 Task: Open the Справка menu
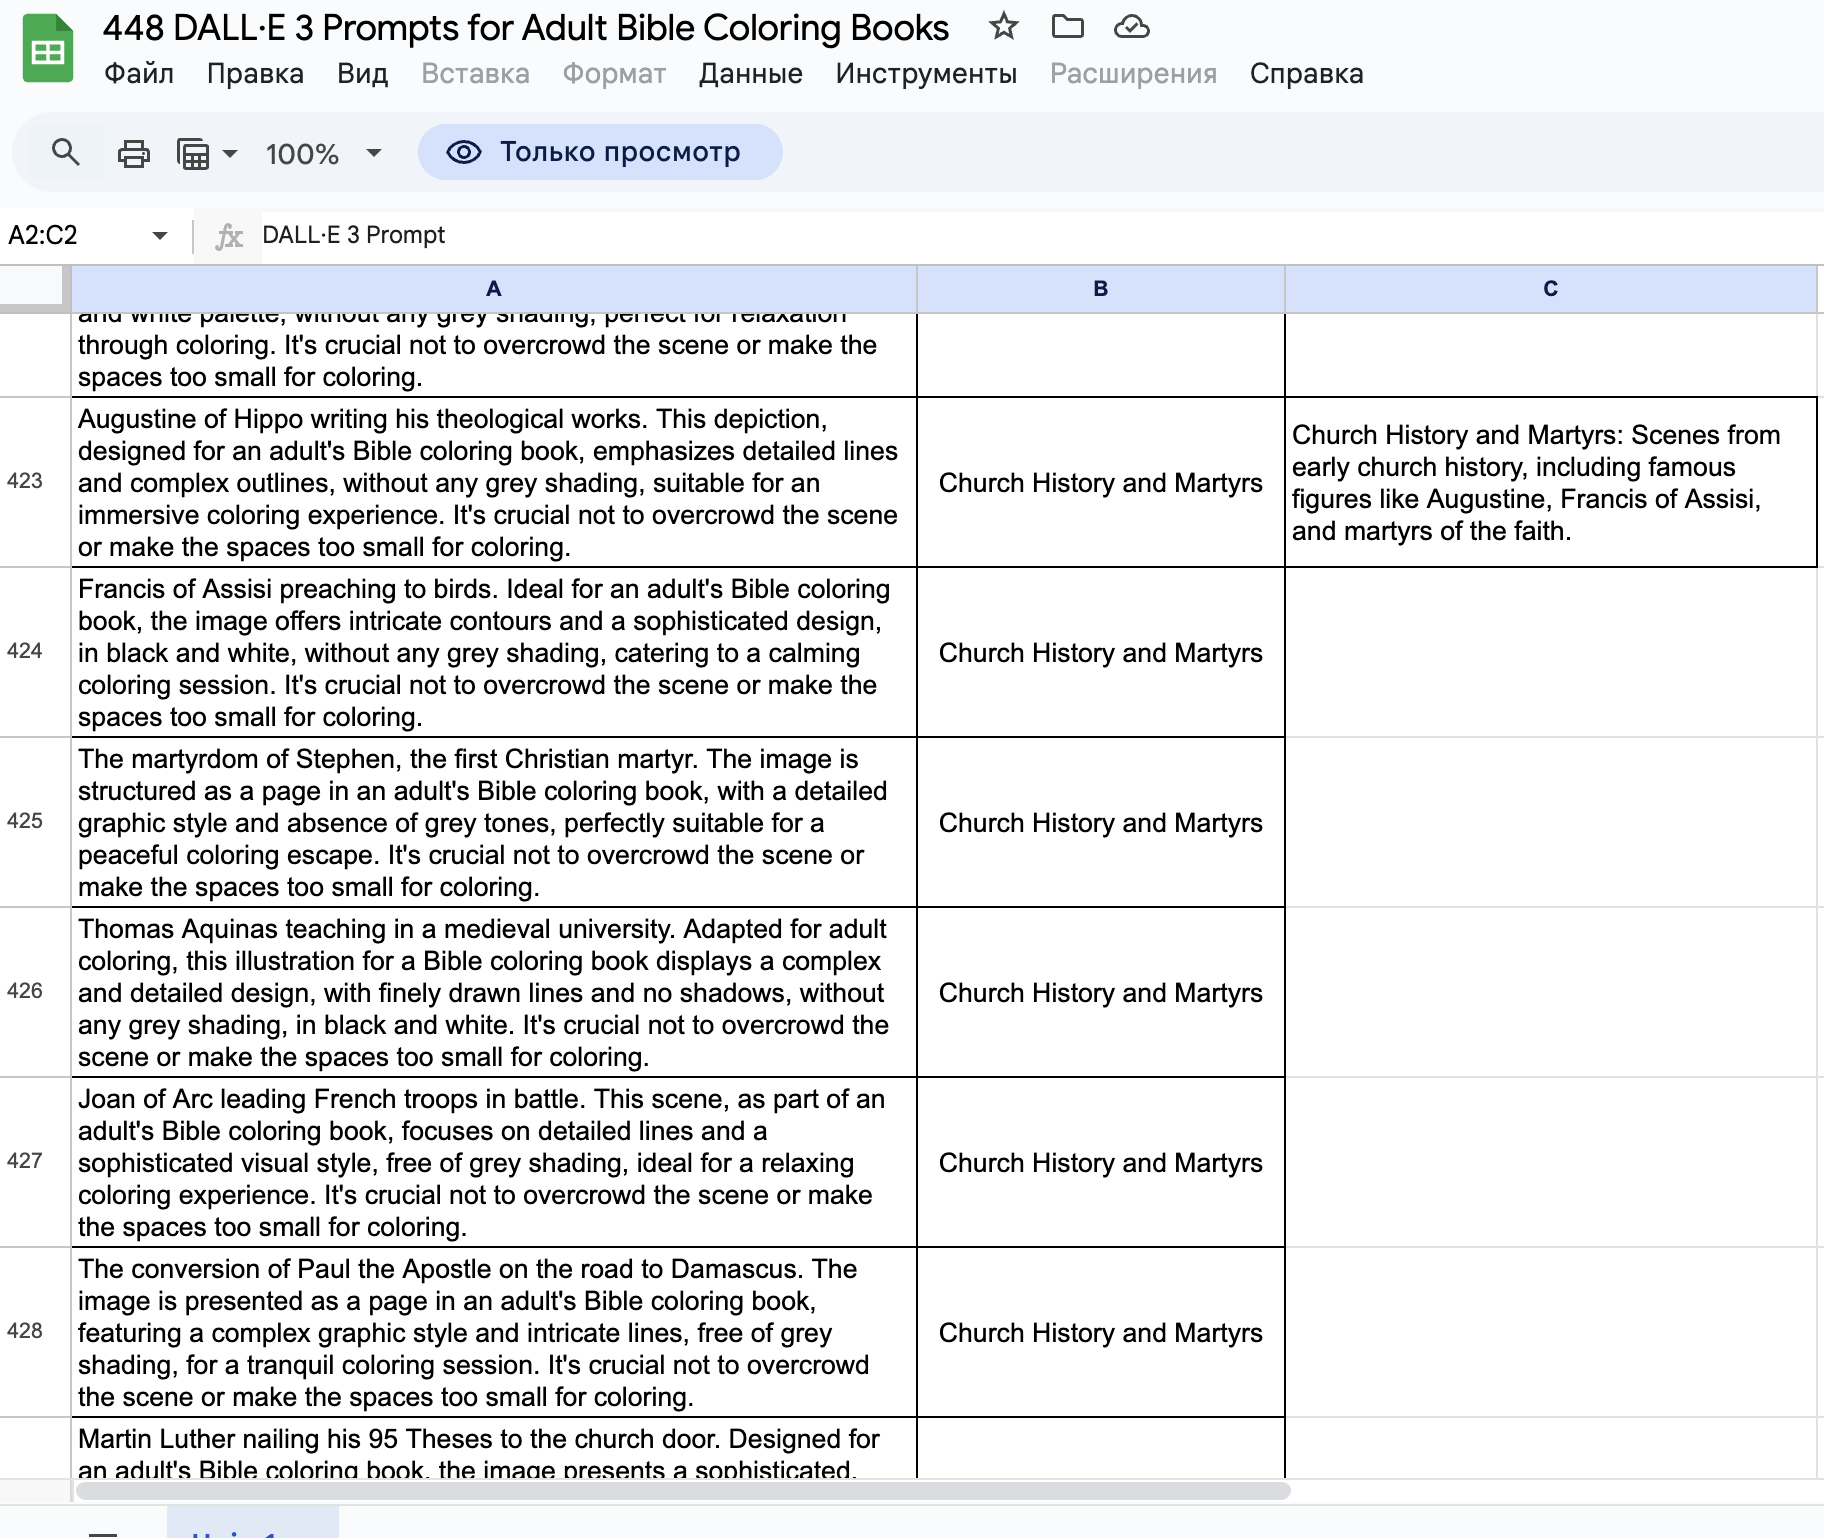[1306, 74]
